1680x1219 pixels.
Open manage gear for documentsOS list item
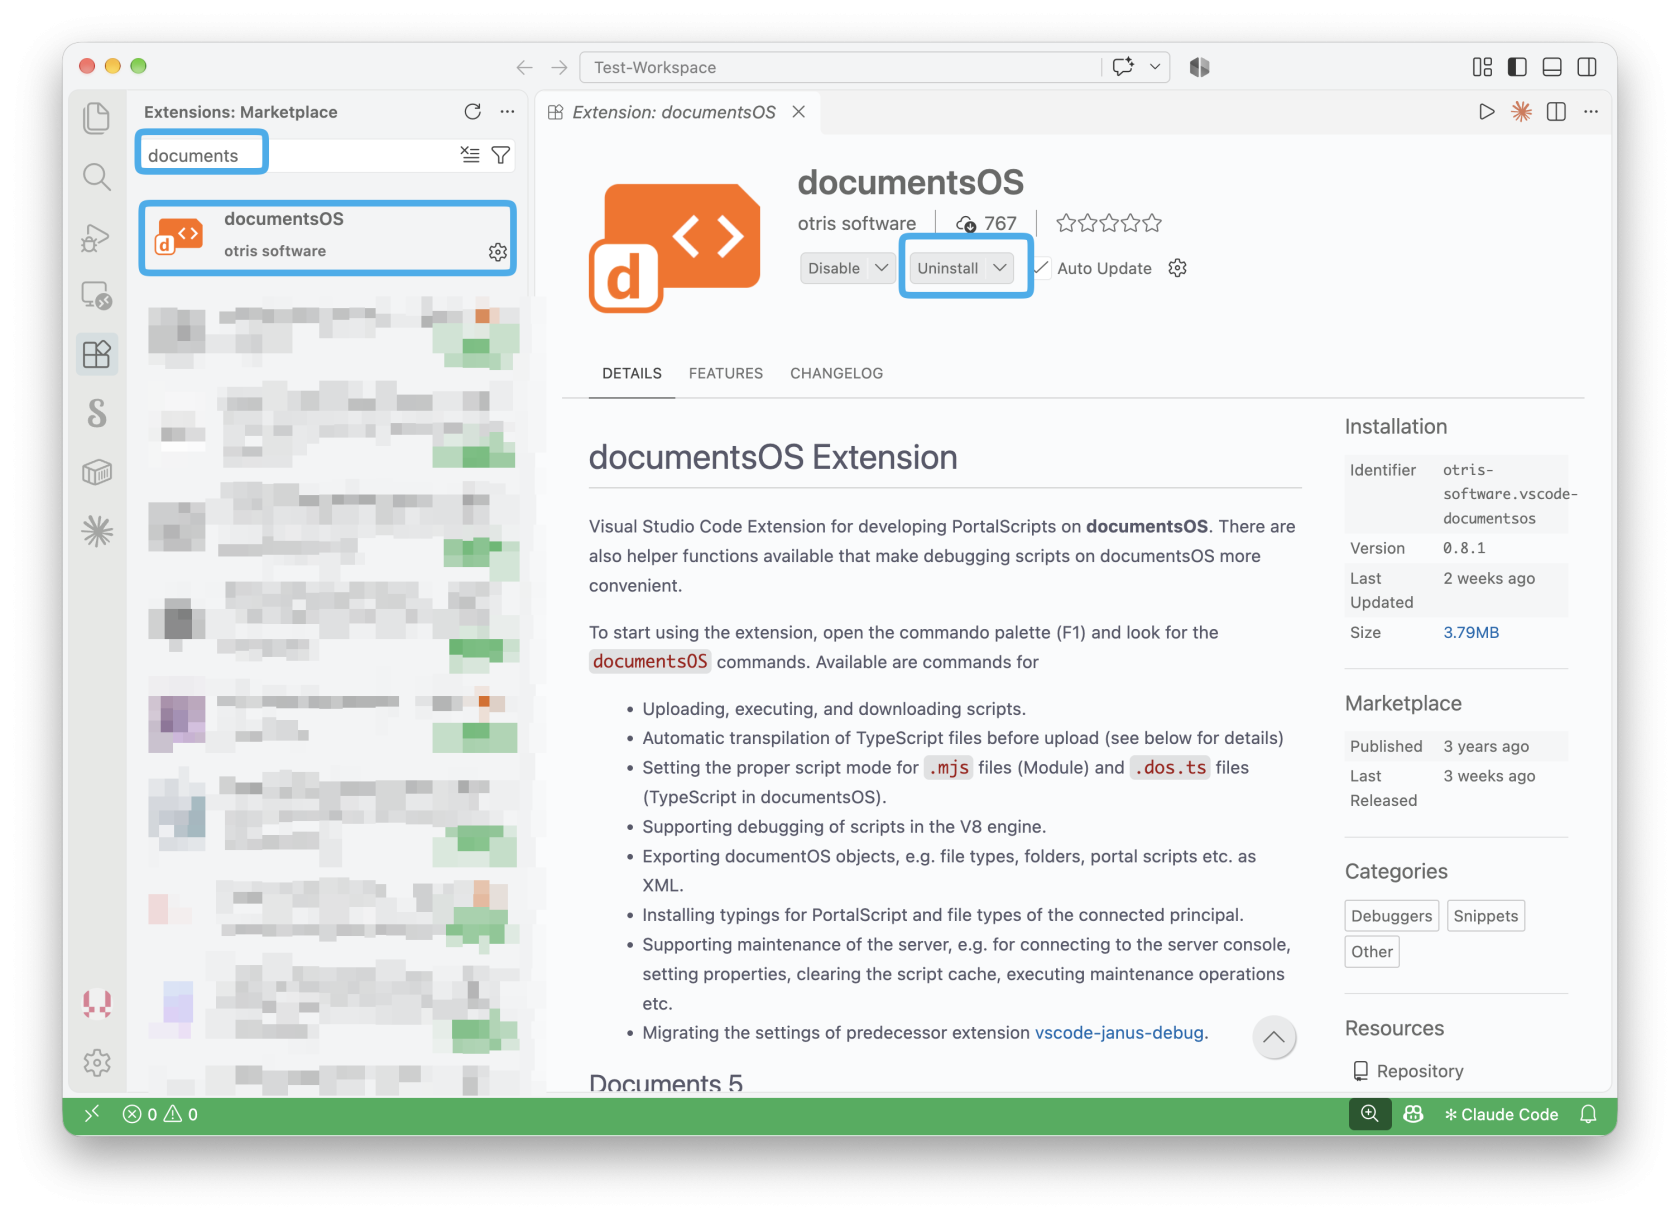pos(497,252)
